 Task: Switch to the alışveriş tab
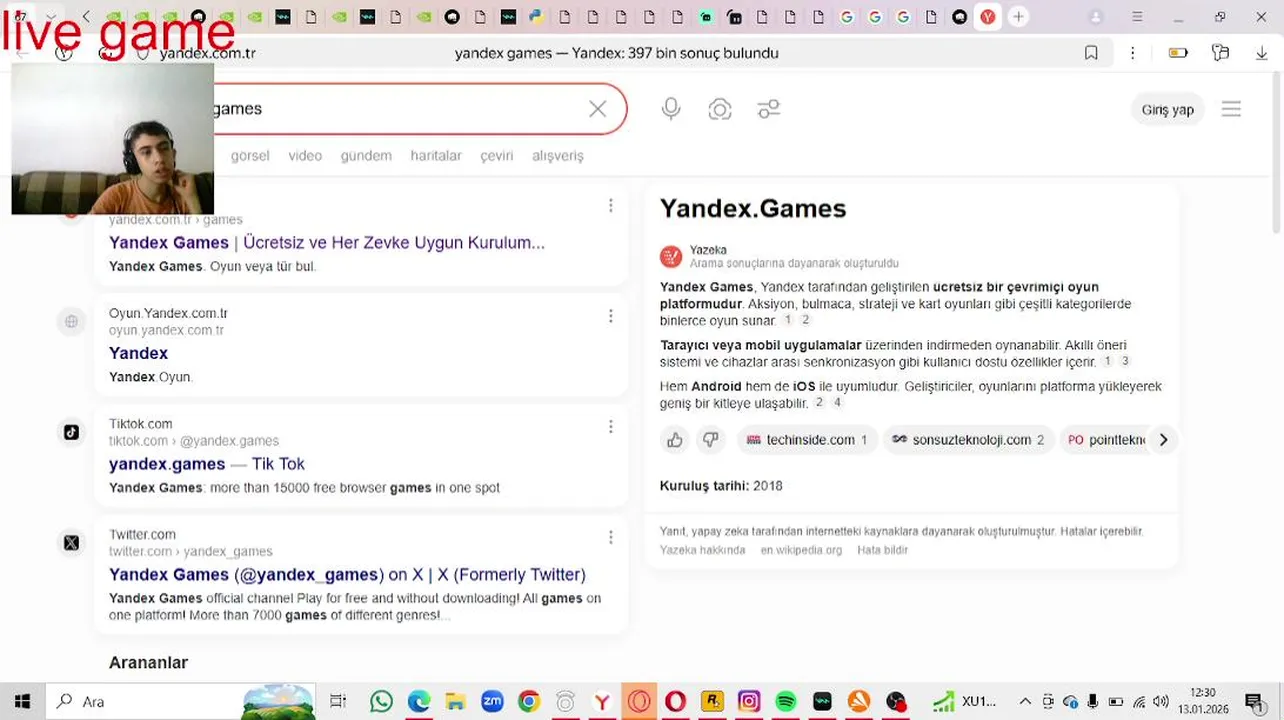click(x=557, y=155)
